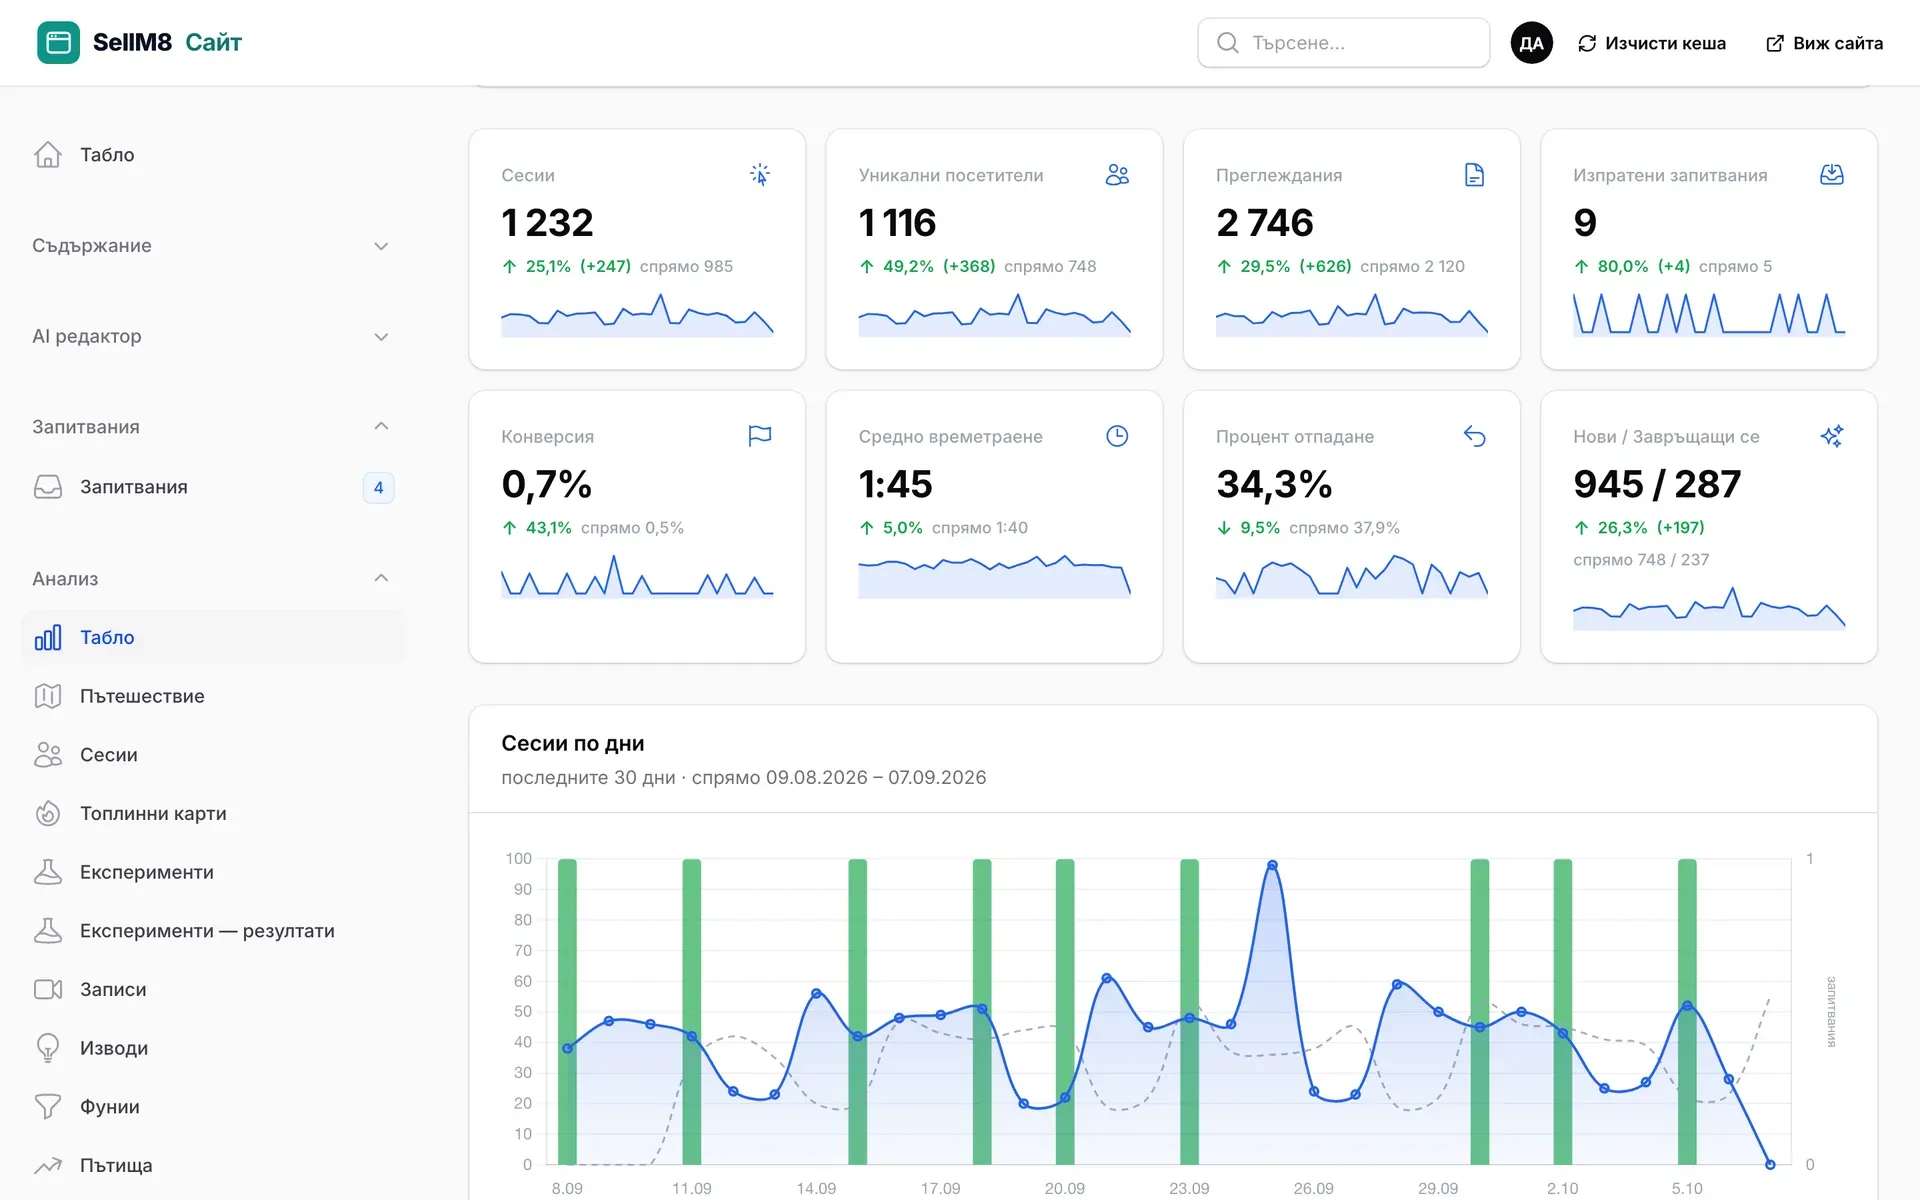Open Експерименти — резултати page

pos(212,931)
